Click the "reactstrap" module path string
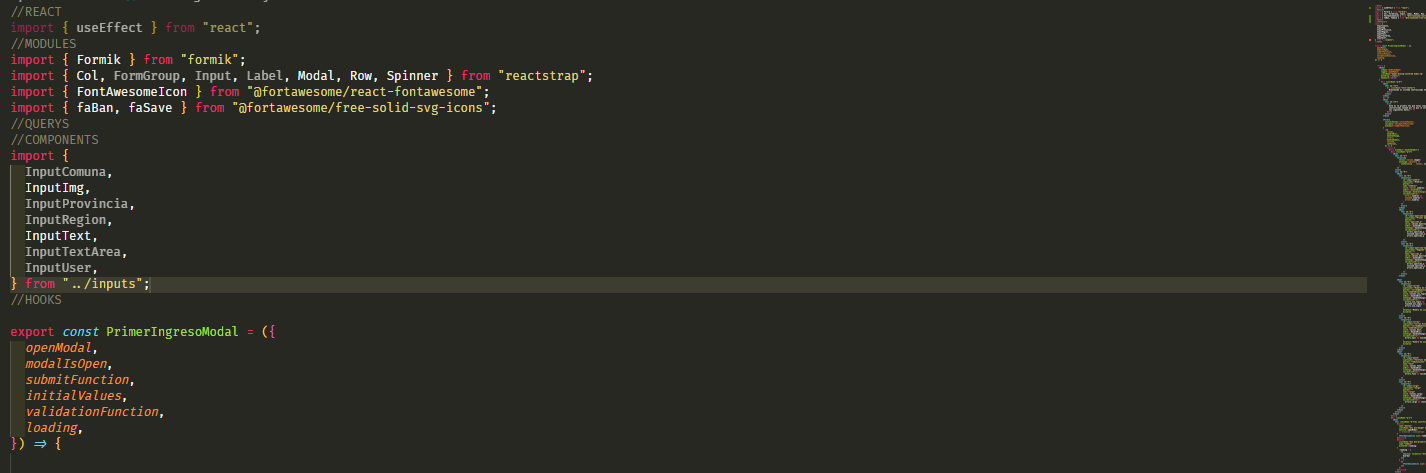 pyautogui.click(x=546, y=76)
